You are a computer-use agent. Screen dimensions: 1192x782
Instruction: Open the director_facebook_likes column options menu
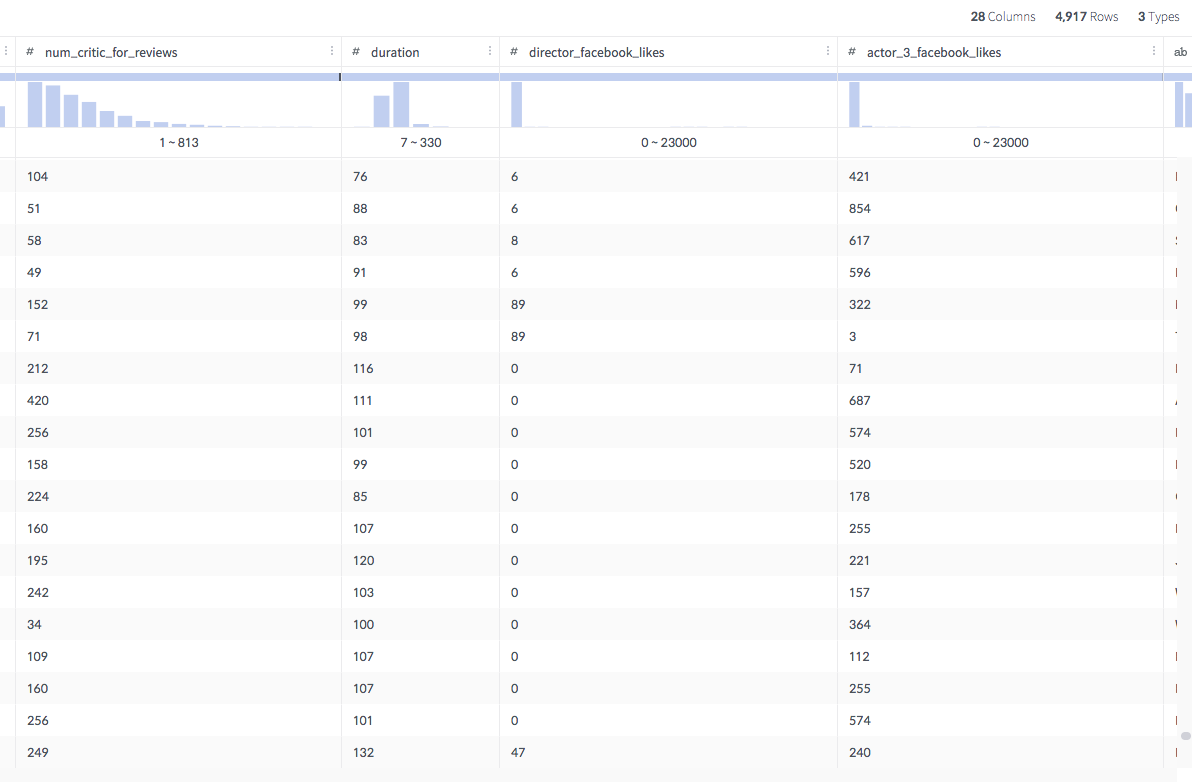(x=827, y=51)
